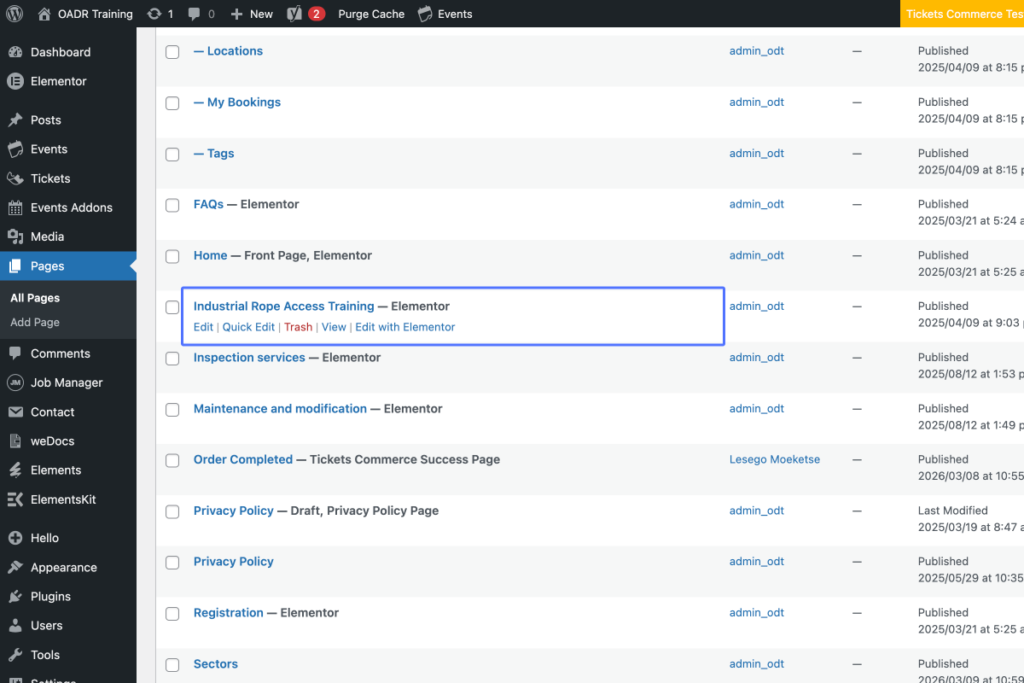This screenshot has height=683, width=1024.
Task: Check the Industrial Rope Access Training checkbox
Action: click(x=172, y=308)
